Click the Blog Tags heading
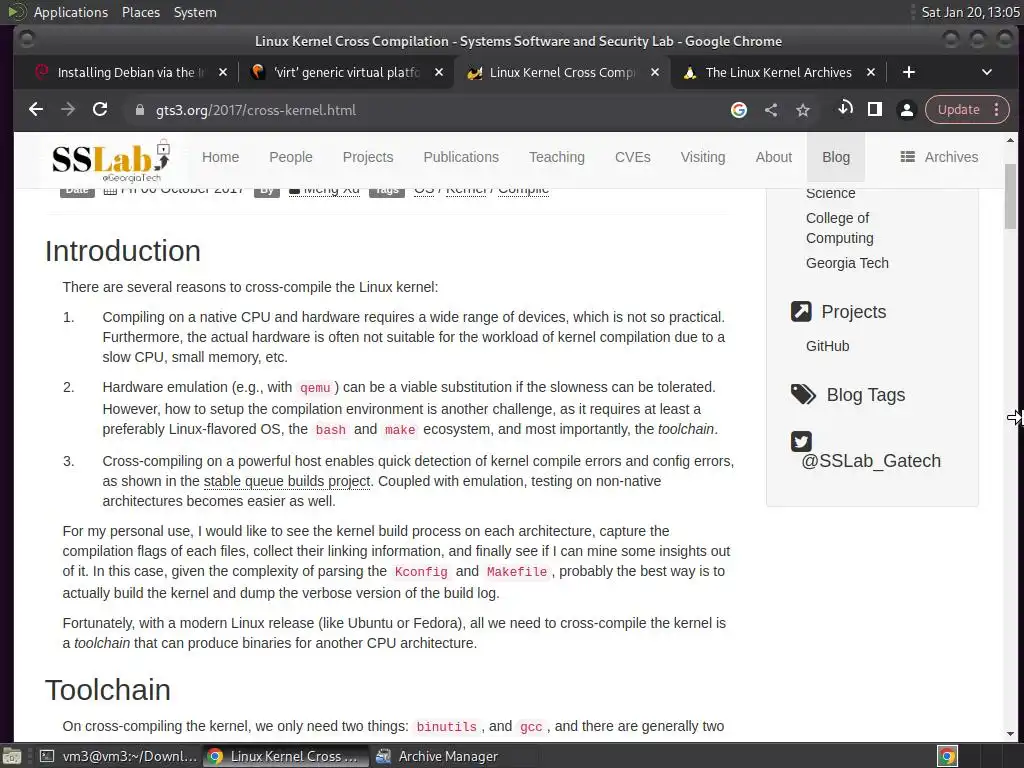This screenshot has height=768, width=1024. [x=865, y=395]
